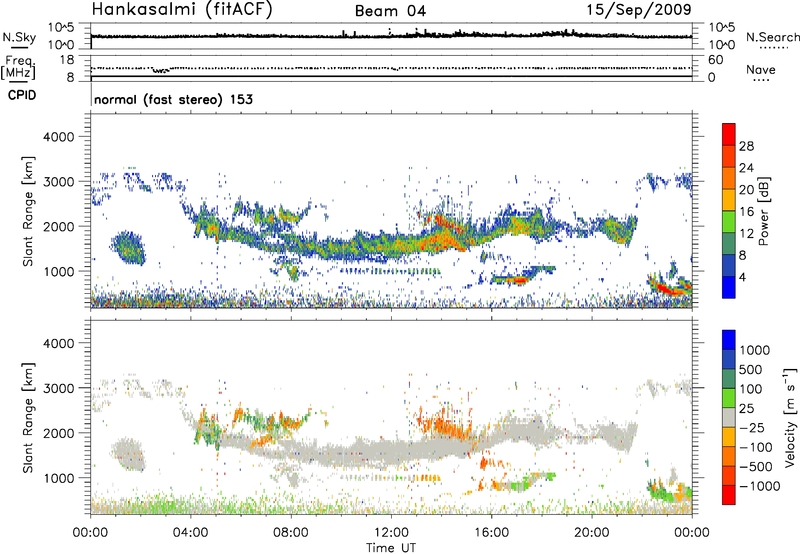Select Slant Range [km] label of velocity panel

[x=28, y=417]
